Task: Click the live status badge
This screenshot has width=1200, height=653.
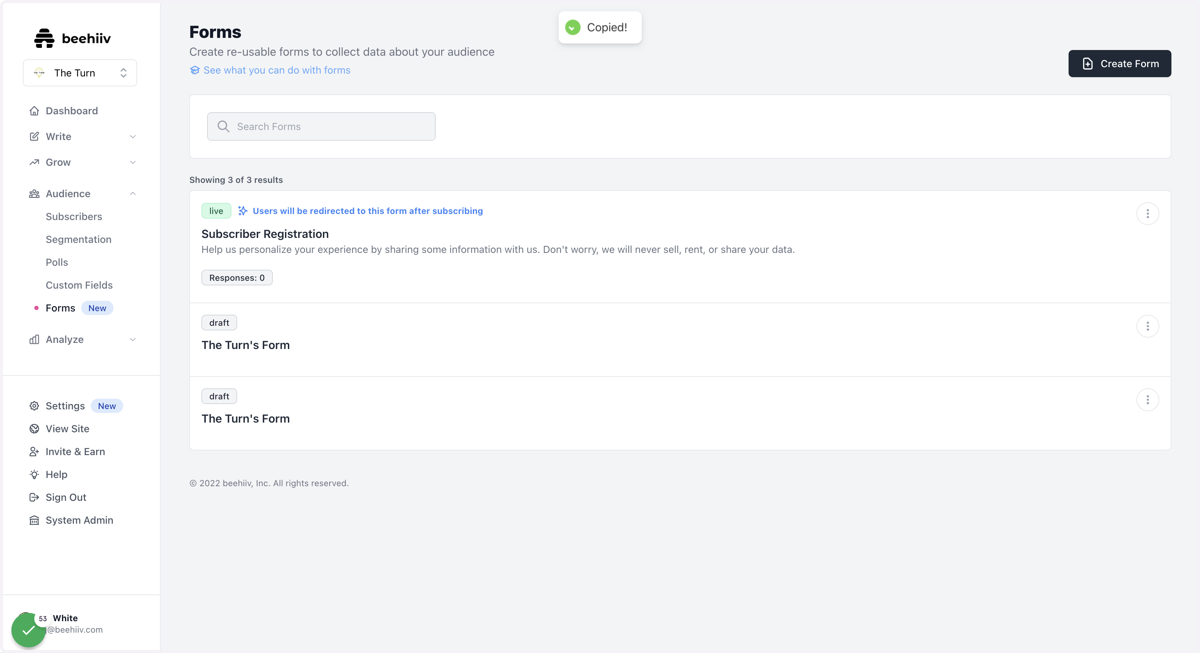Action: coord(216,211)
